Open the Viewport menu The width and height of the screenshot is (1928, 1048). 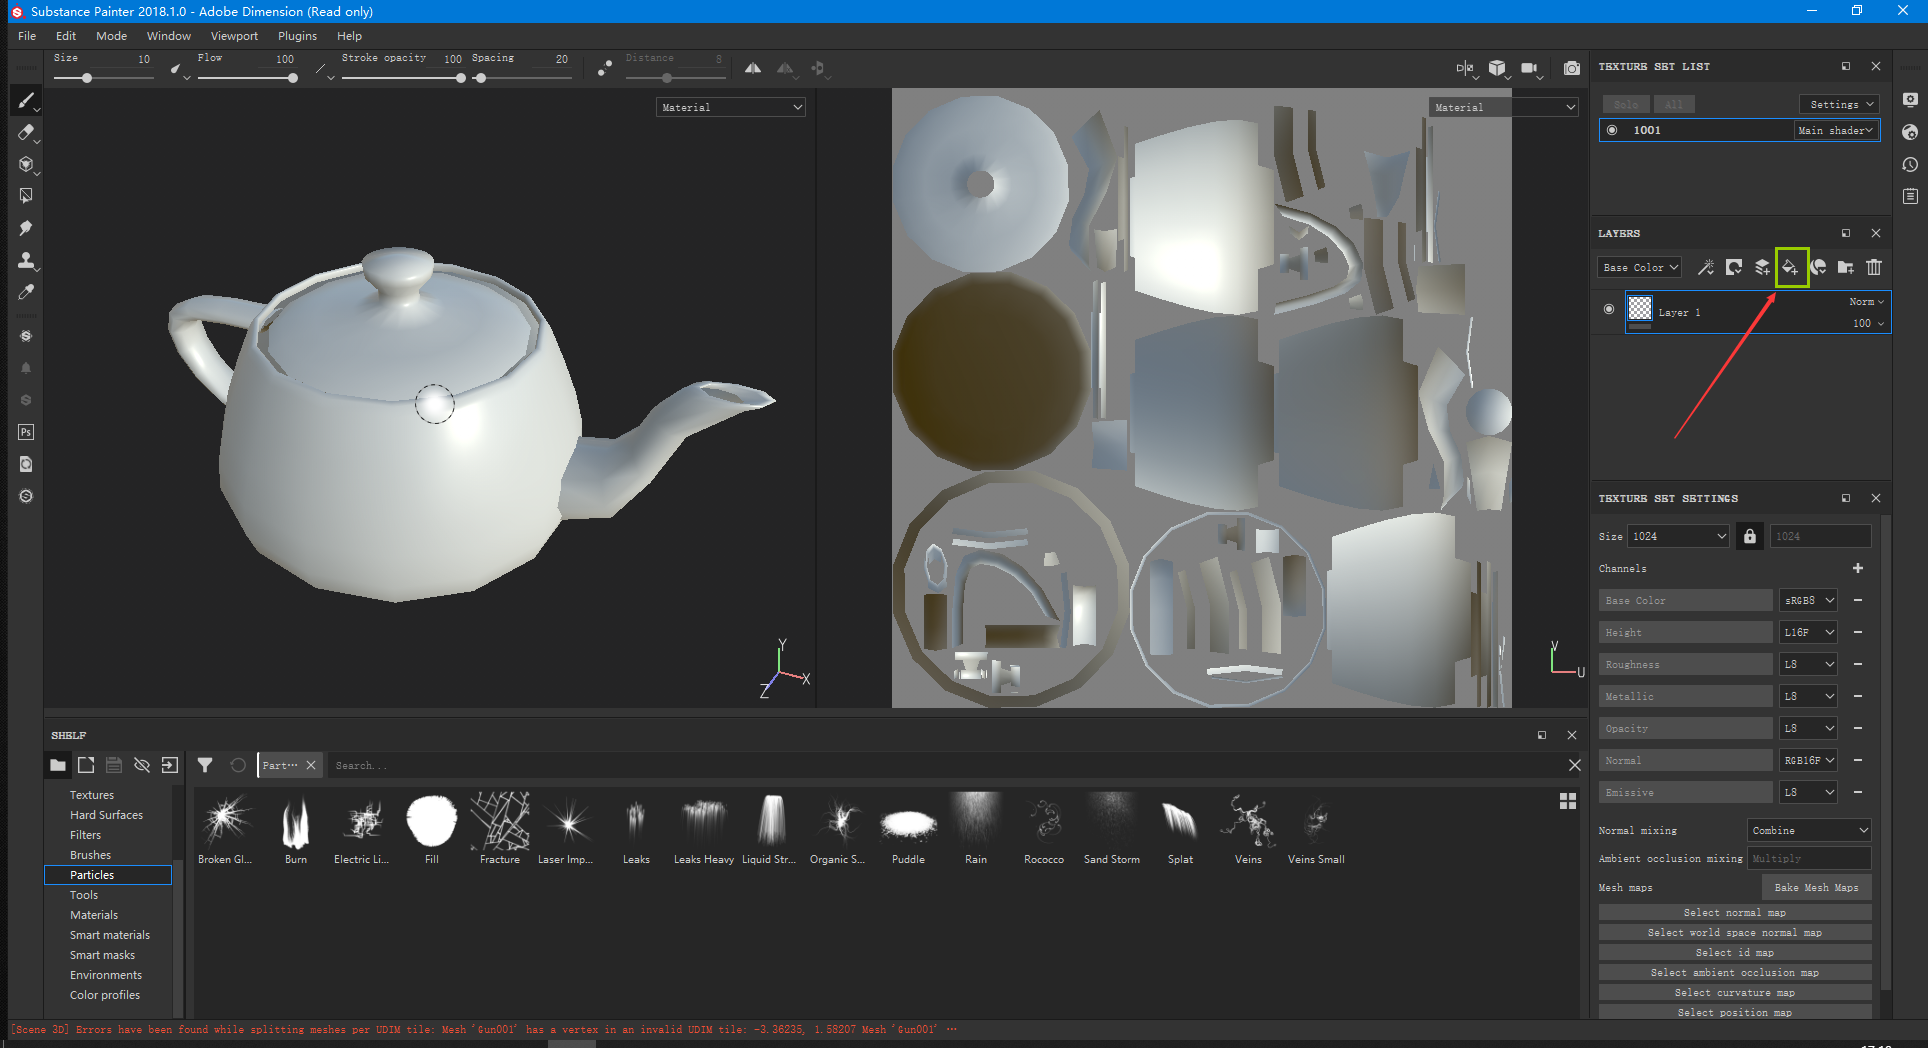[234, 36]
